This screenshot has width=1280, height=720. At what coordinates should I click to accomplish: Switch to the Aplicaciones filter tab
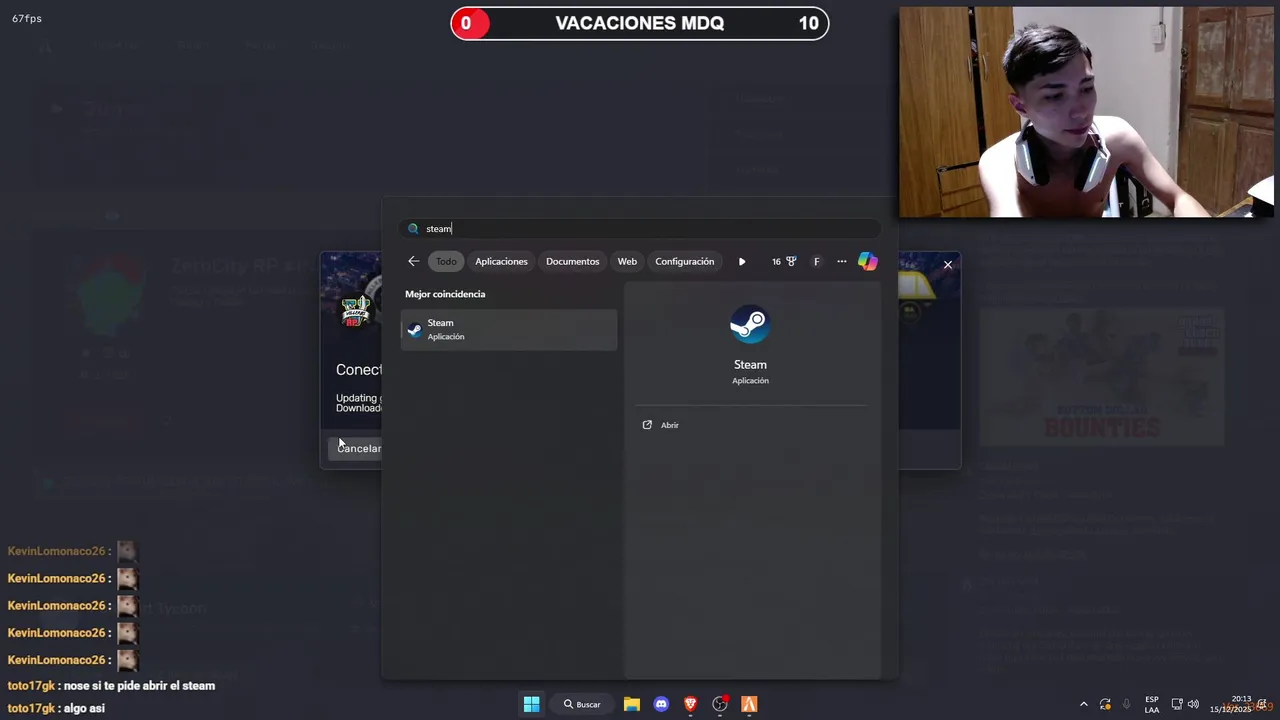[501, 262]
